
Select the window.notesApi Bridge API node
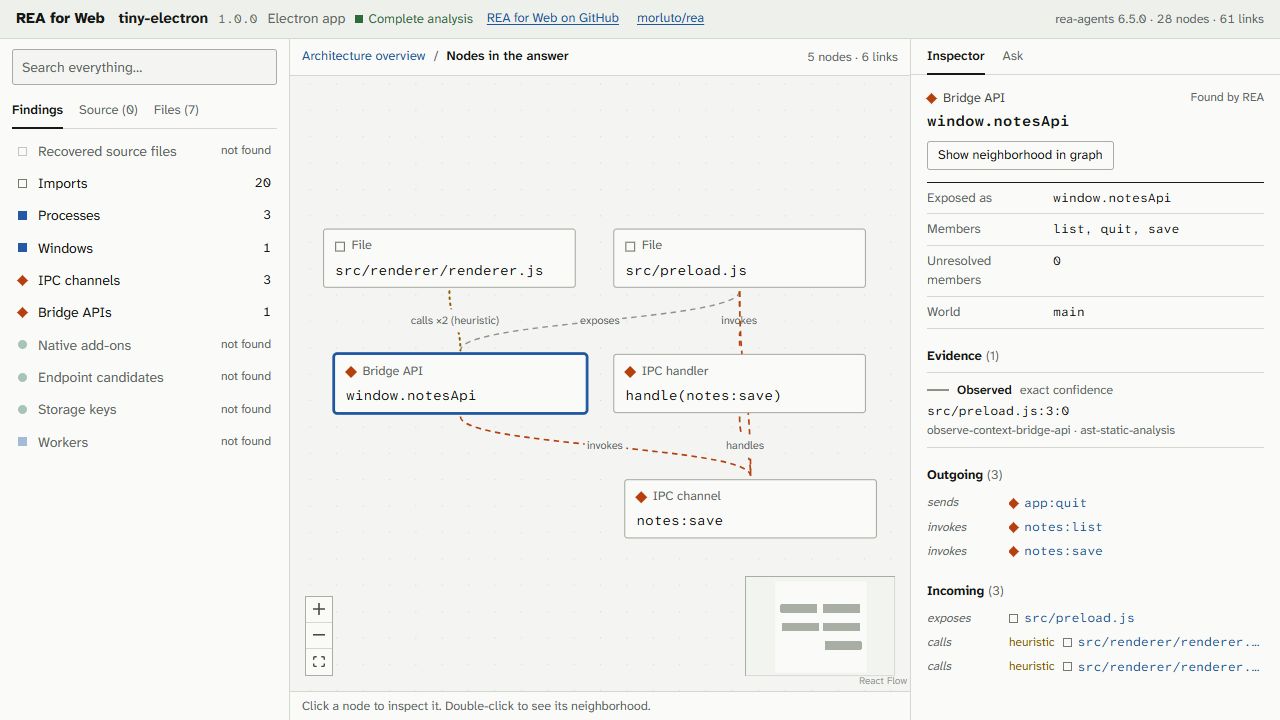[460, 383]
